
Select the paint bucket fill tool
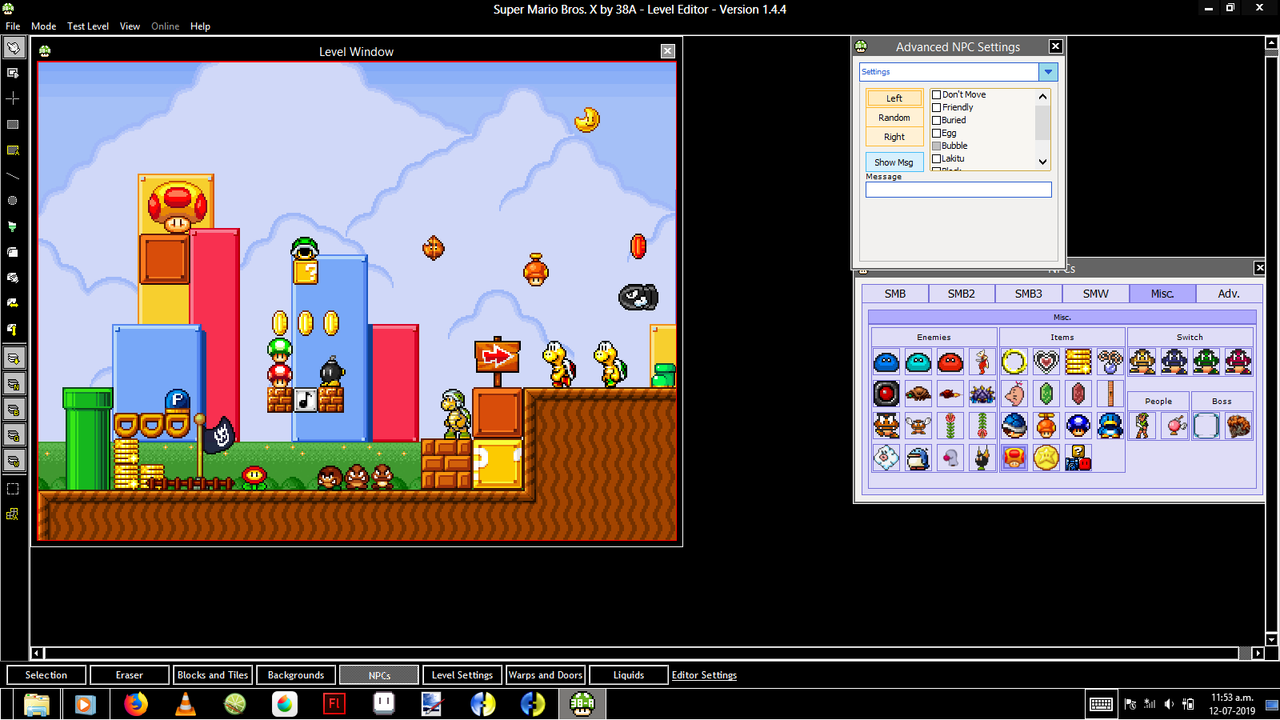click(13, 227)
